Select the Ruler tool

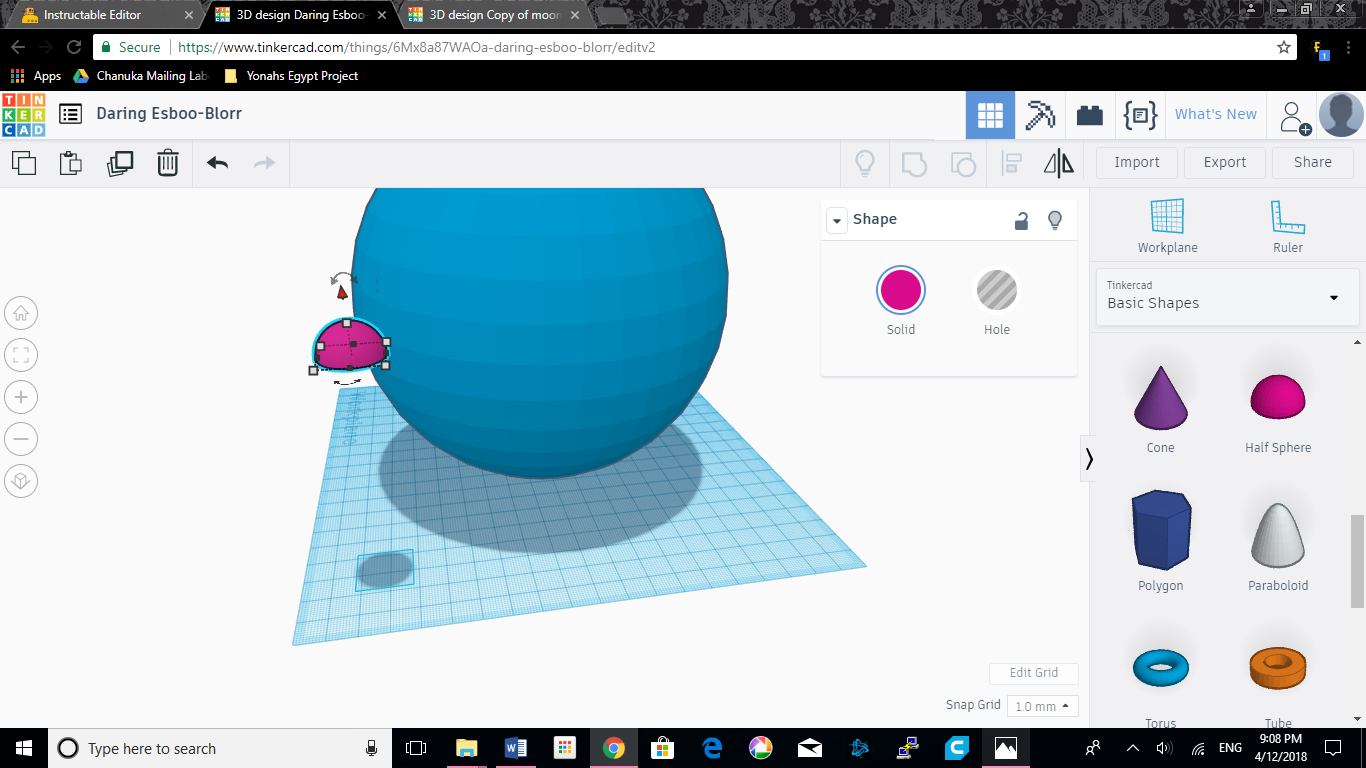tap(1288, 226)
